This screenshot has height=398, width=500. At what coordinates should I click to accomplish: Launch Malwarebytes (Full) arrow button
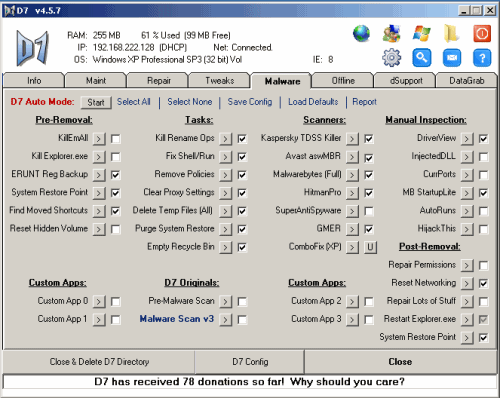[352, 175]
